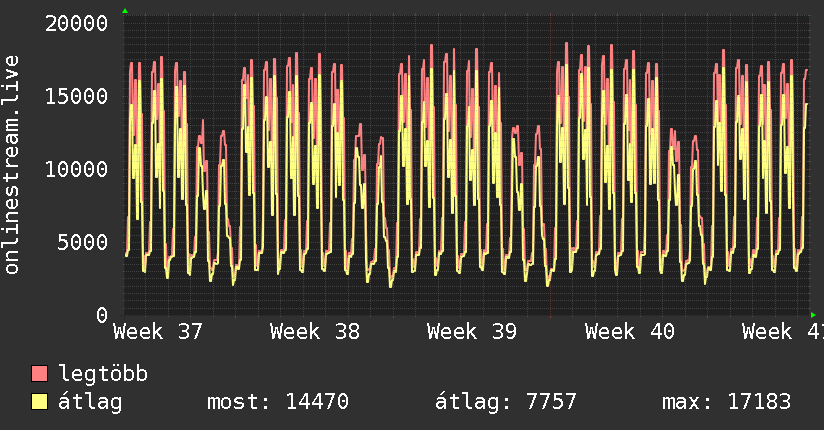Click the 'most: 14470' value
Viewport: 824px width, 430px height.
click(277, 402)
